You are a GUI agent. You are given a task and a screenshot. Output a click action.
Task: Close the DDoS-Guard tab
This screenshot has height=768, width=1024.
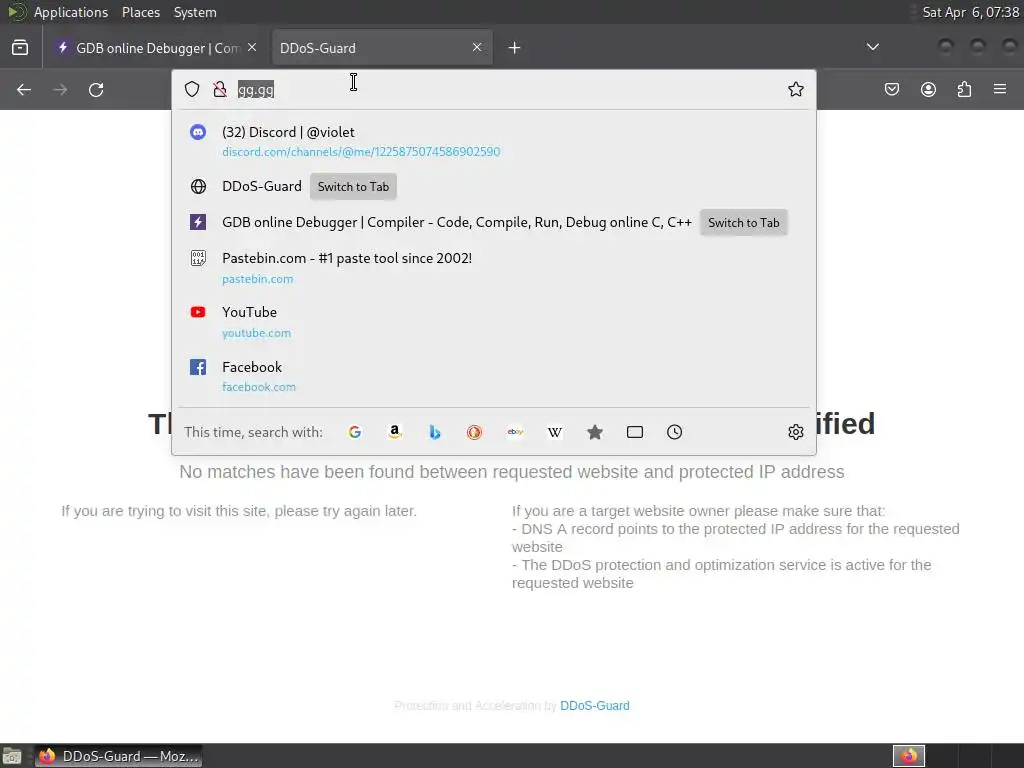pos(477,47)
